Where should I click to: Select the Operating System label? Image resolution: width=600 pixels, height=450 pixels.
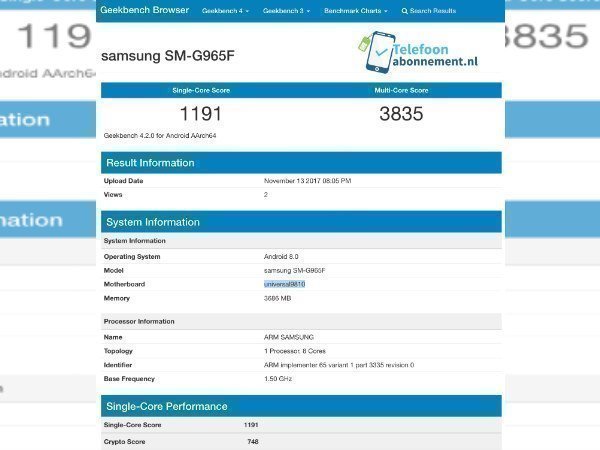(x=132, y=257)
